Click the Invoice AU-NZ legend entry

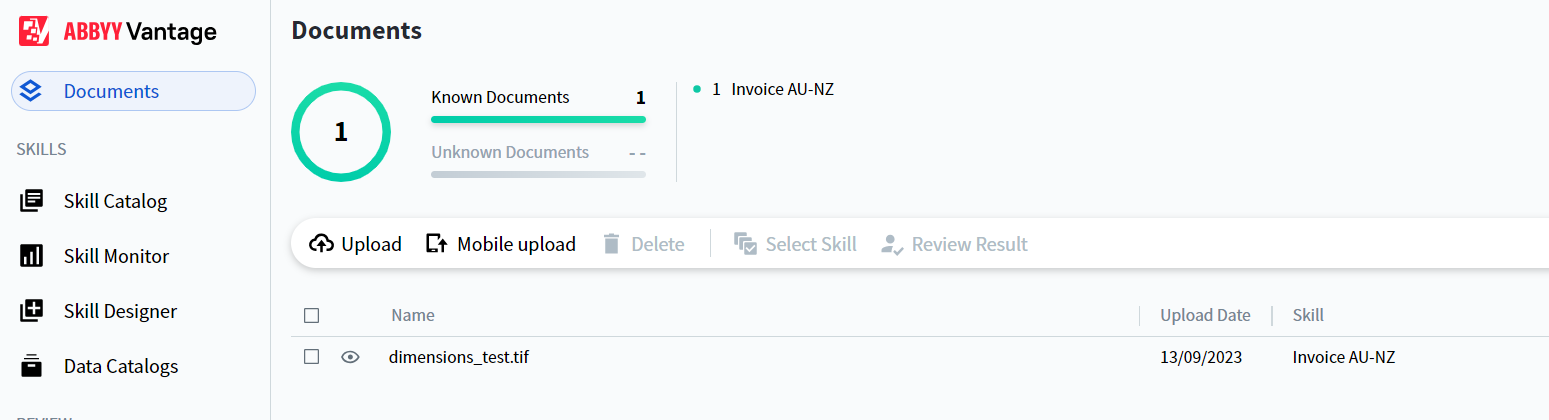click(771, 89)
